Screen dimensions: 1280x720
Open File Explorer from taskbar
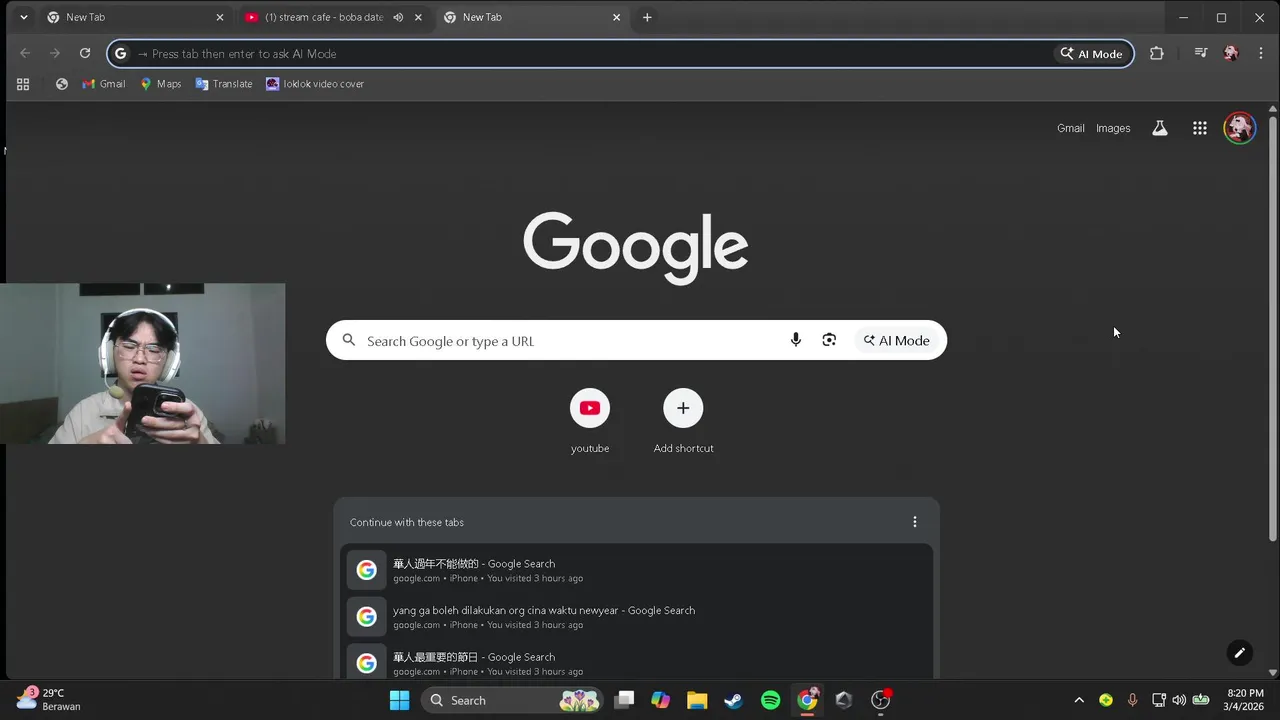pyautogui.click(x=697, y=700)
